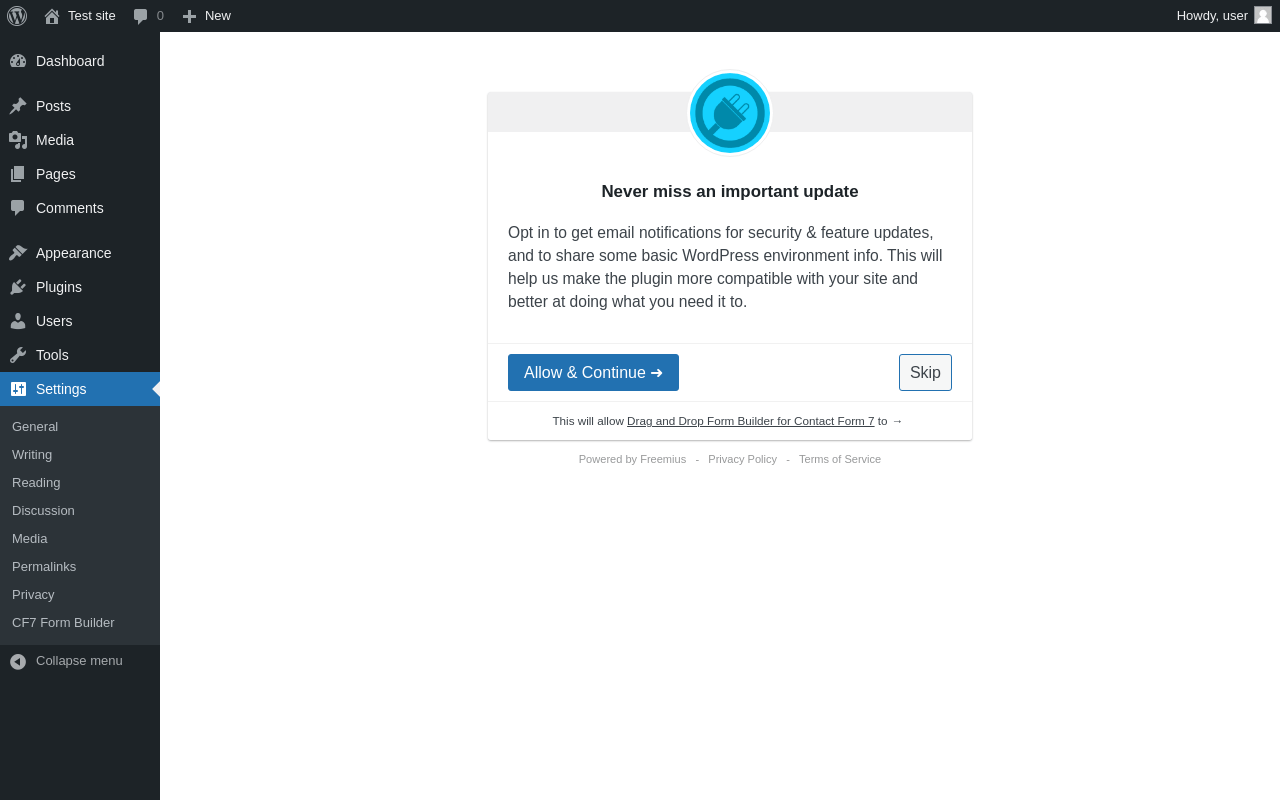Open the Appearance menu
Image resolution: width=1280 pixels, height=800 pixels.
pyautogui.click(x=80, y=253)
